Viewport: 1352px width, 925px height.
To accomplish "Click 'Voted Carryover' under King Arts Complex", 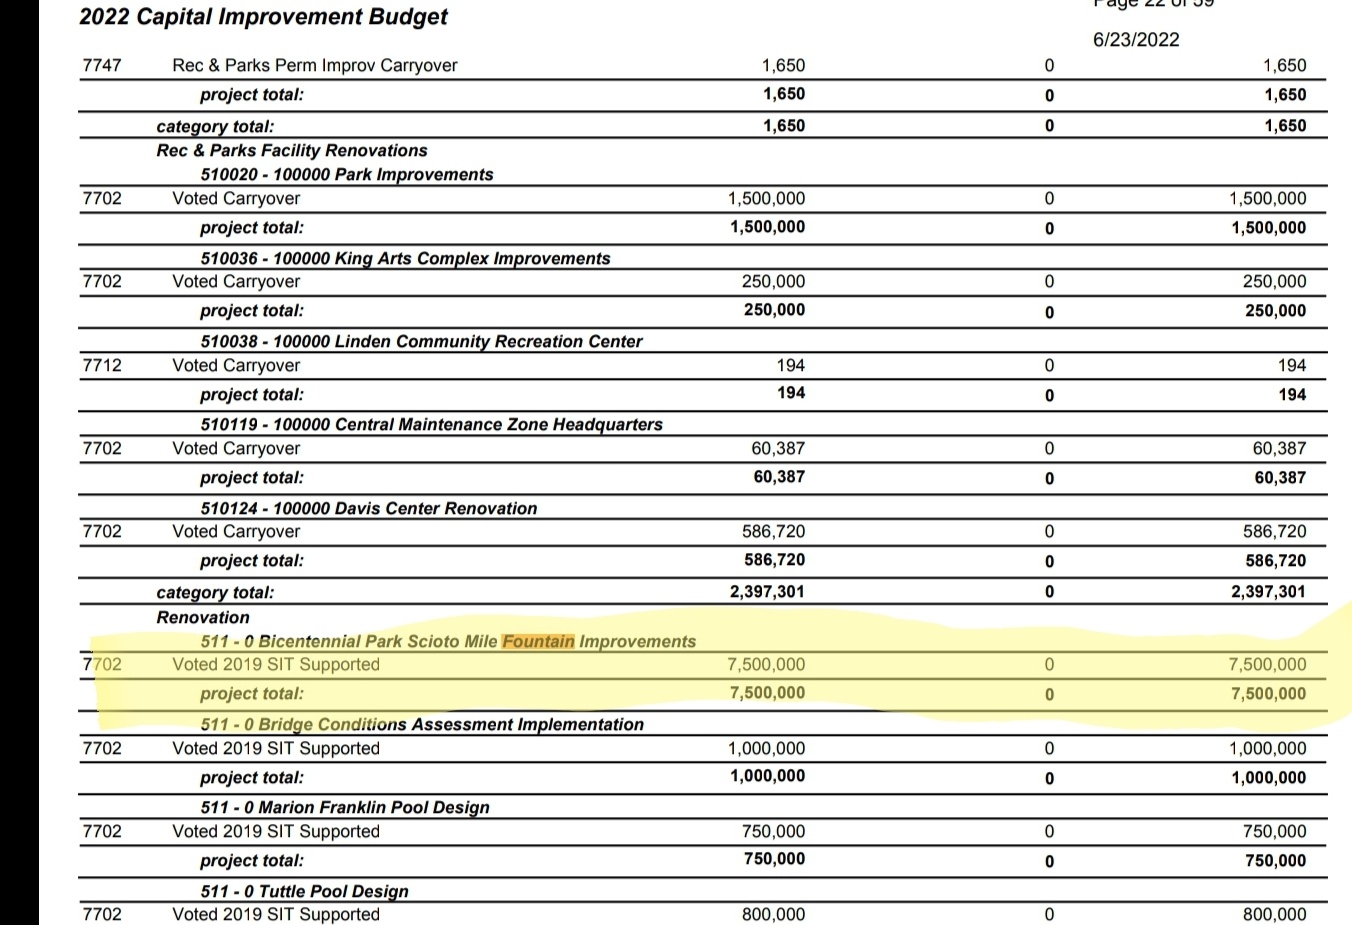I will pyautogui.click(x=236, y=282).
